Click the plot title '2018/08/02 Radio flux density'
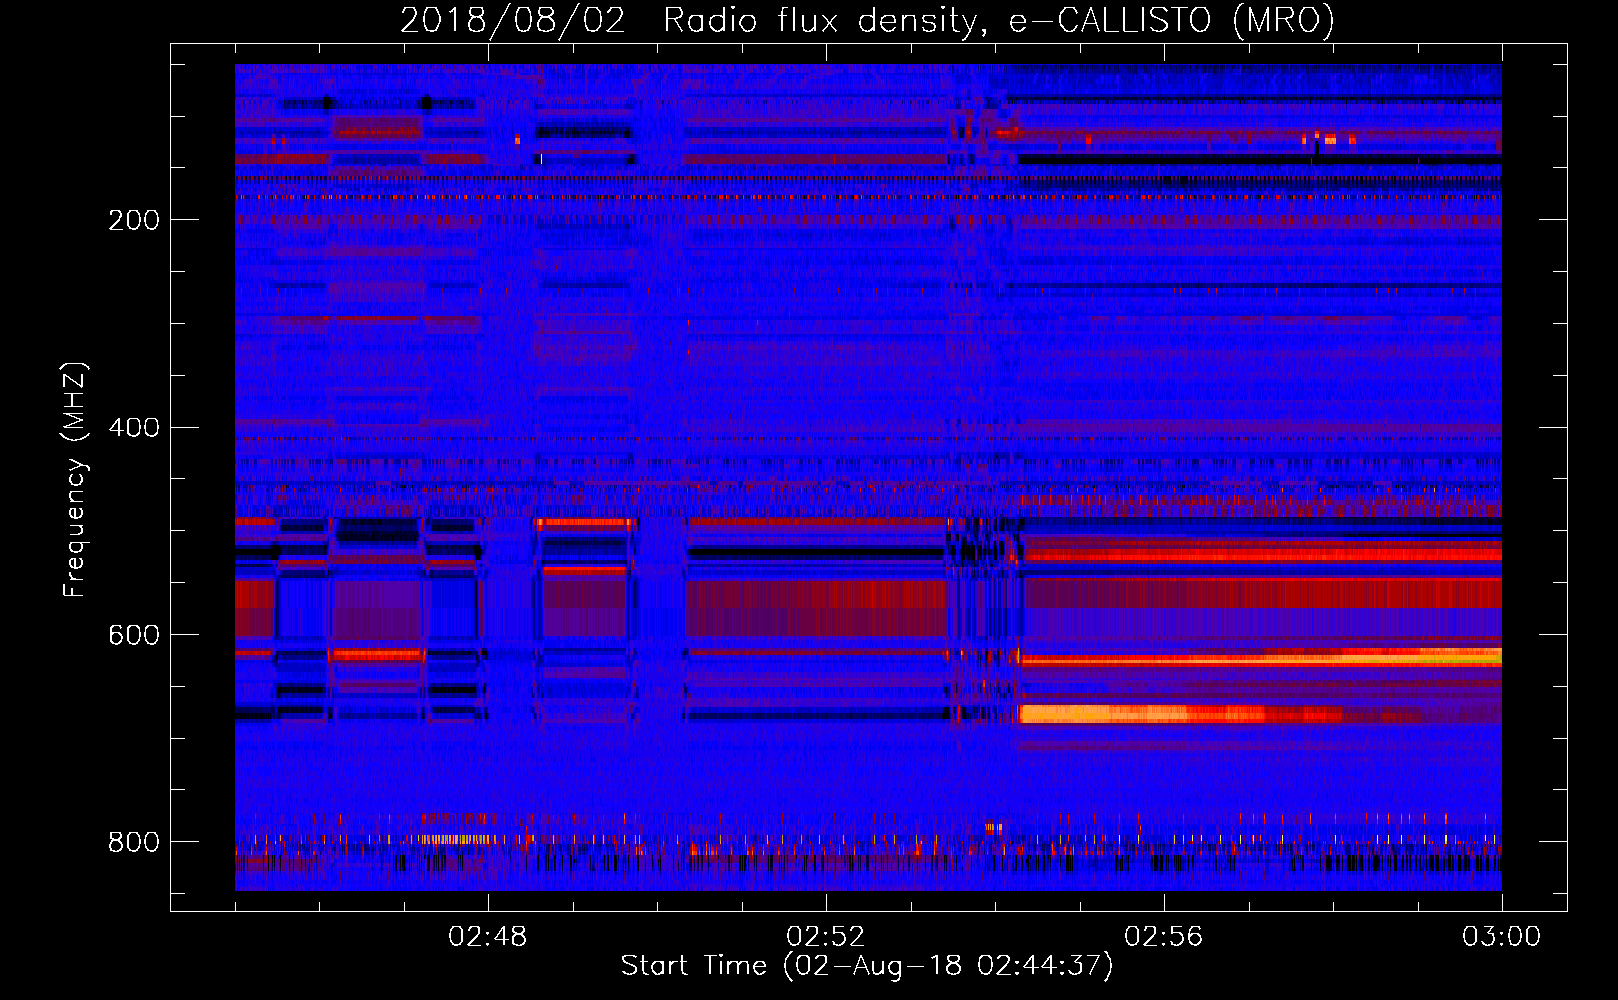 point(867,20)
